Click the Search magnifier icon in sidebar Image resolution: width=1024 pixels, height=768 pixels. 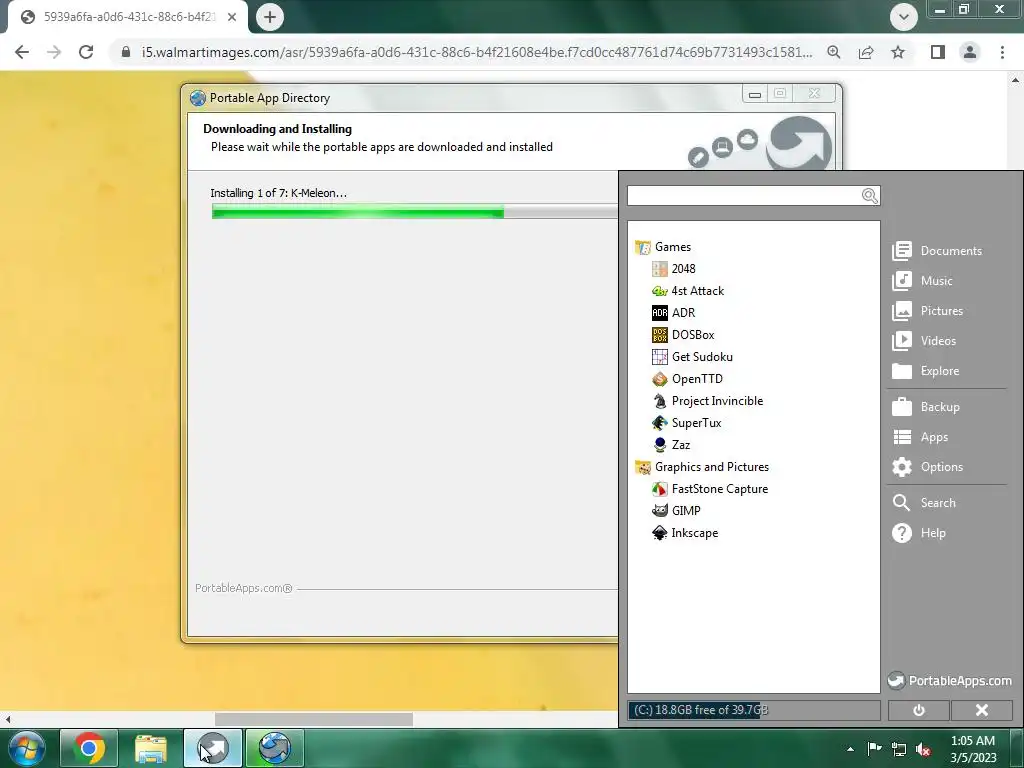pyautogui.click(x=902, y=503)
